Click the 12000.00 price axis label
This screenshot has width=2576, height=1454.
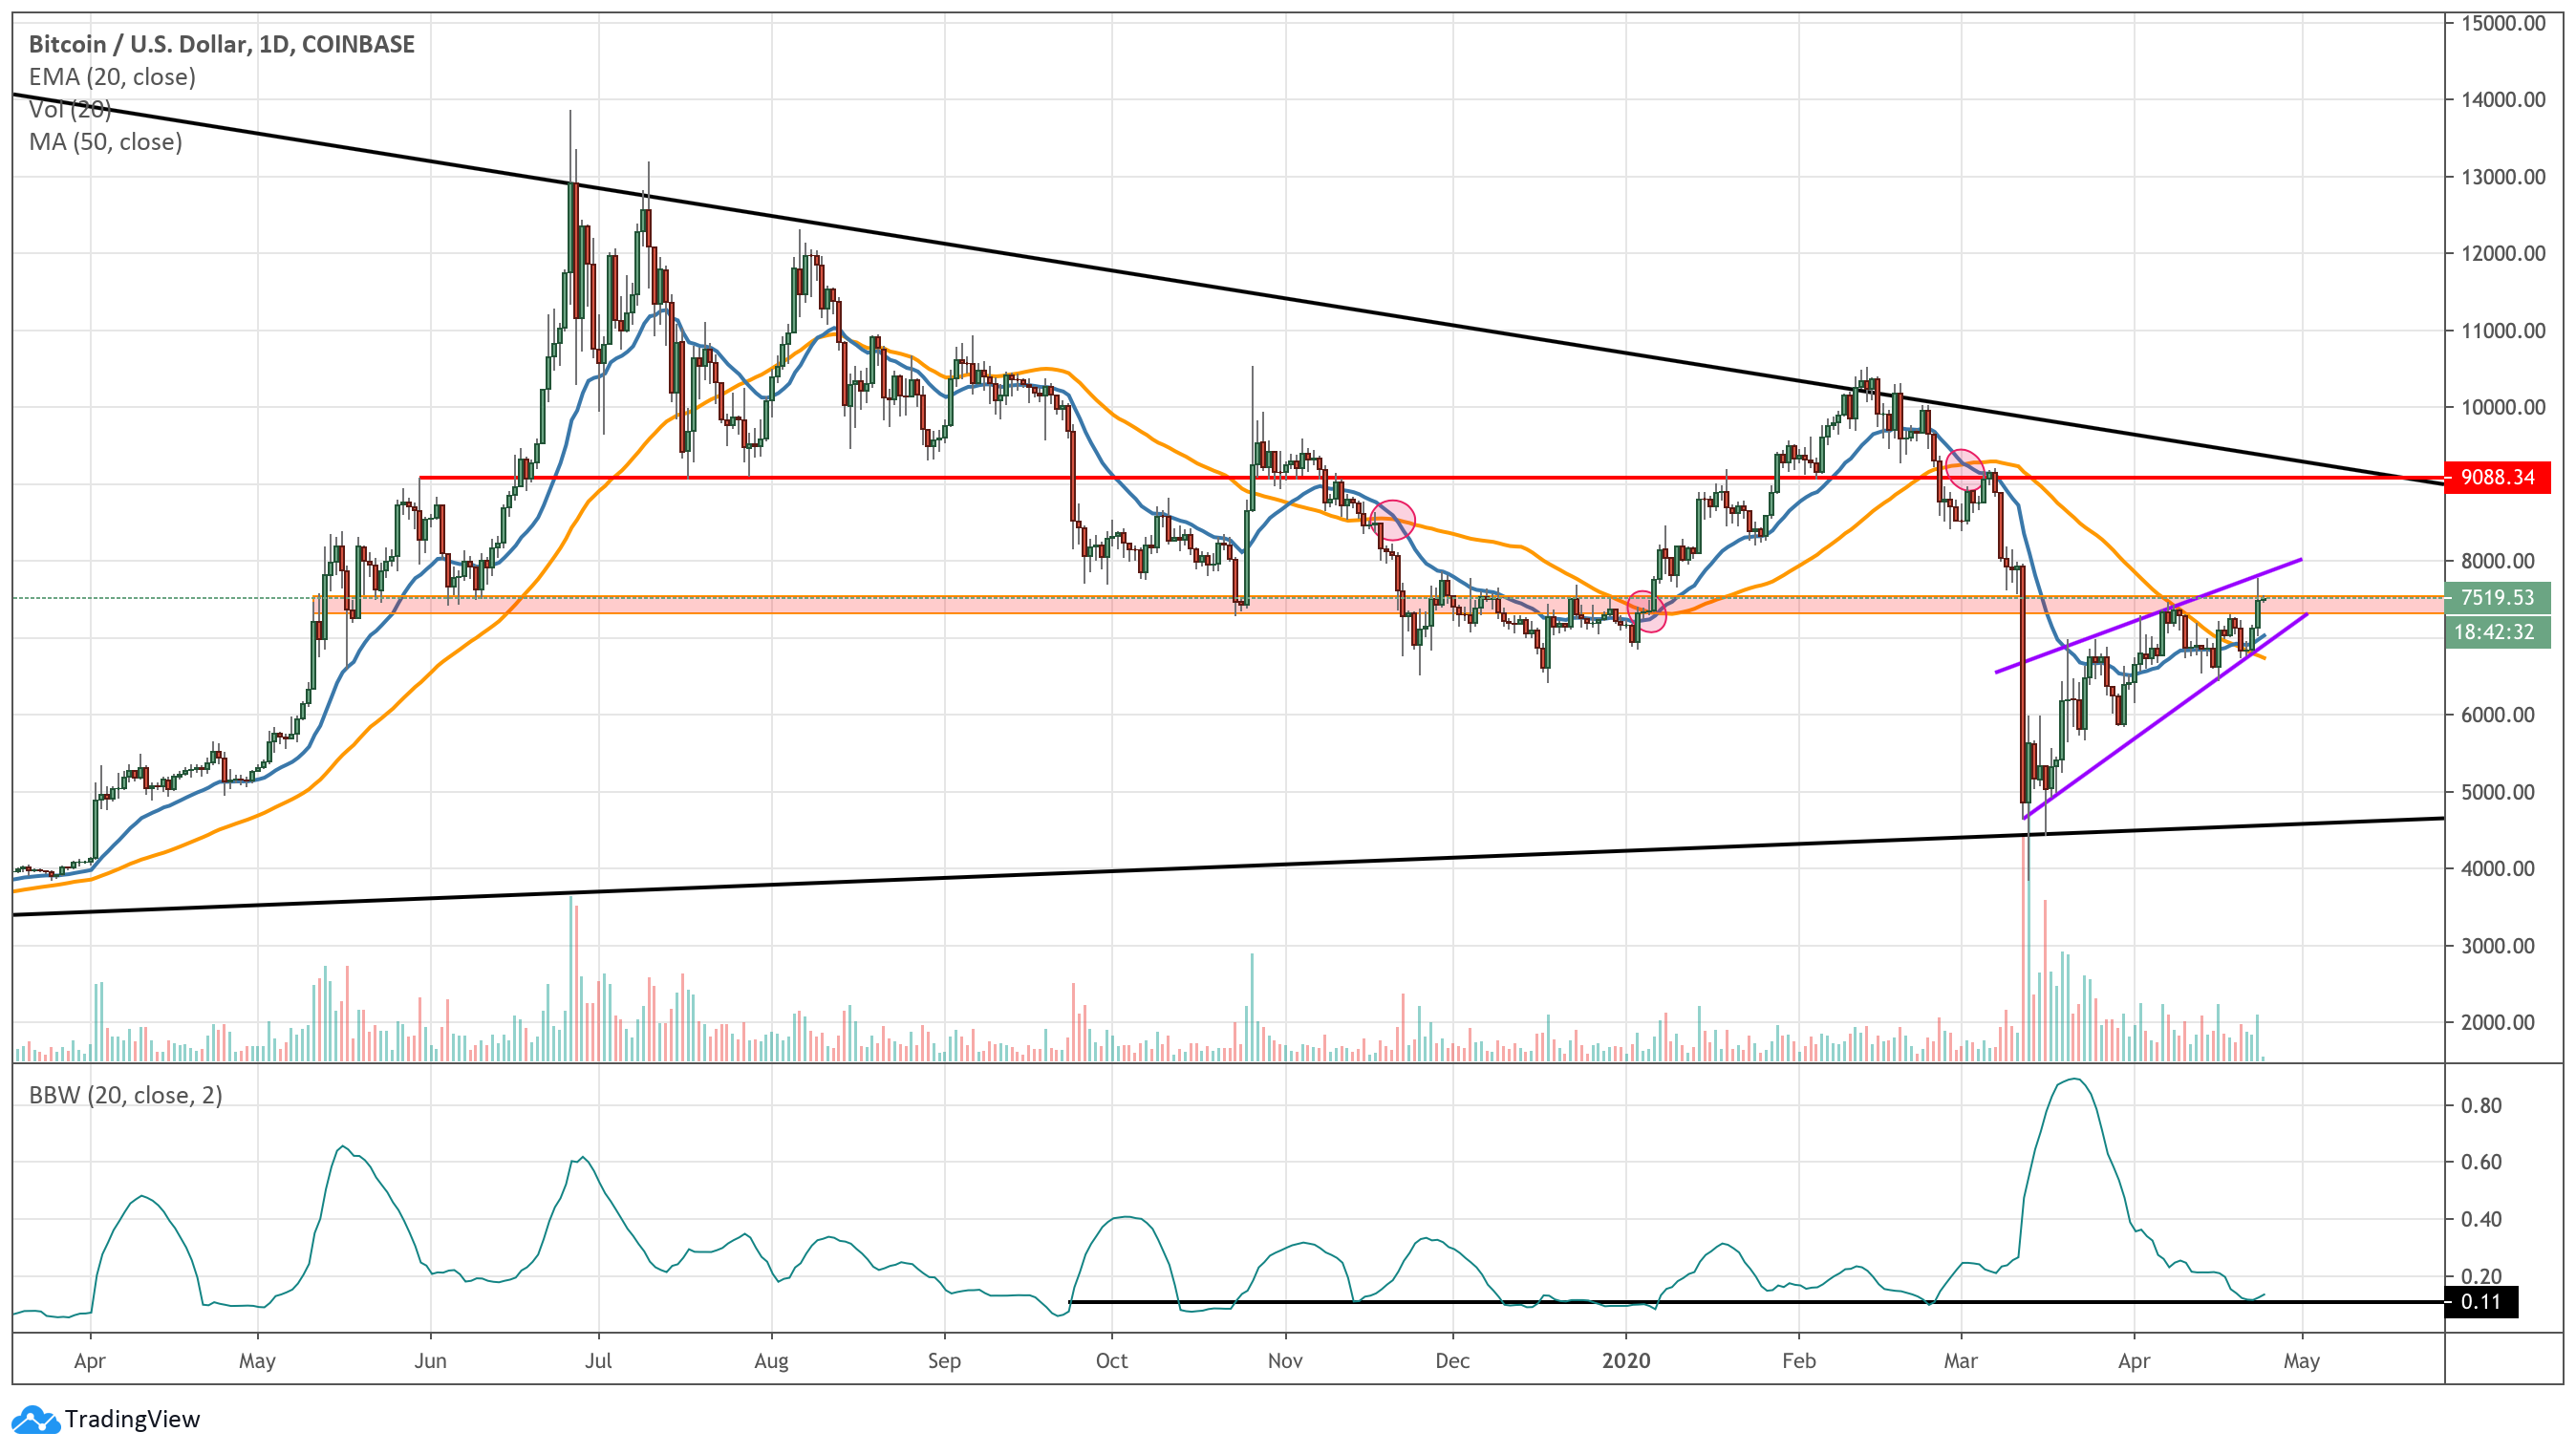click(x=2503, y=253)
